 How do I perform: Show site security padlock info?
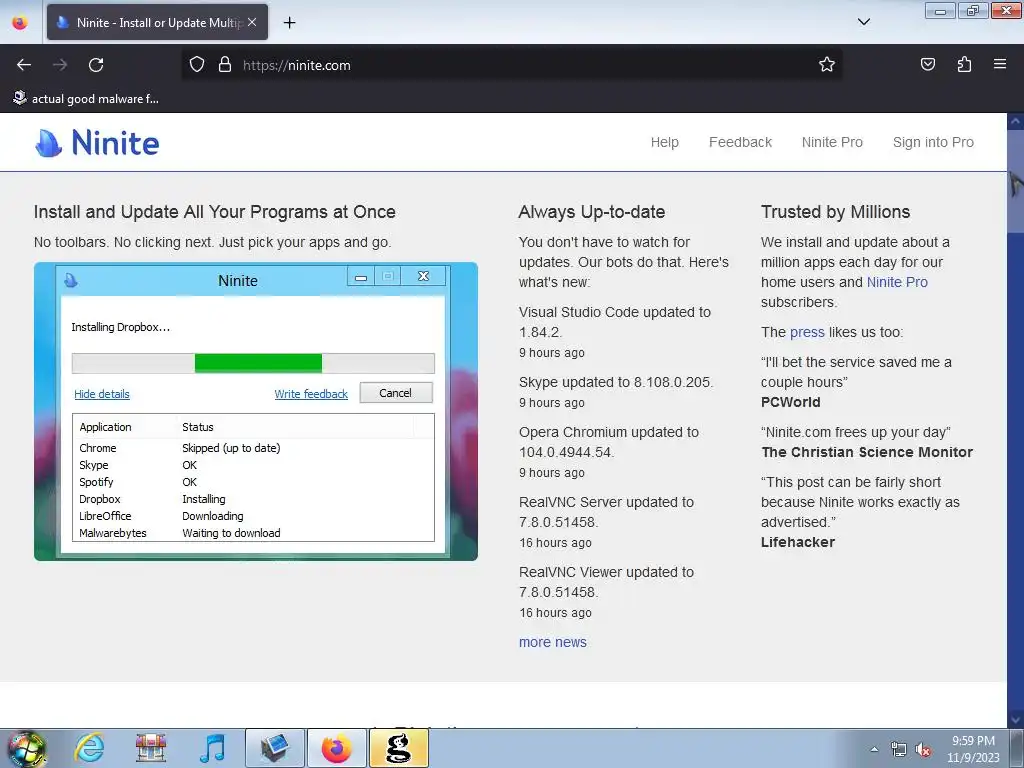(225, 65)
